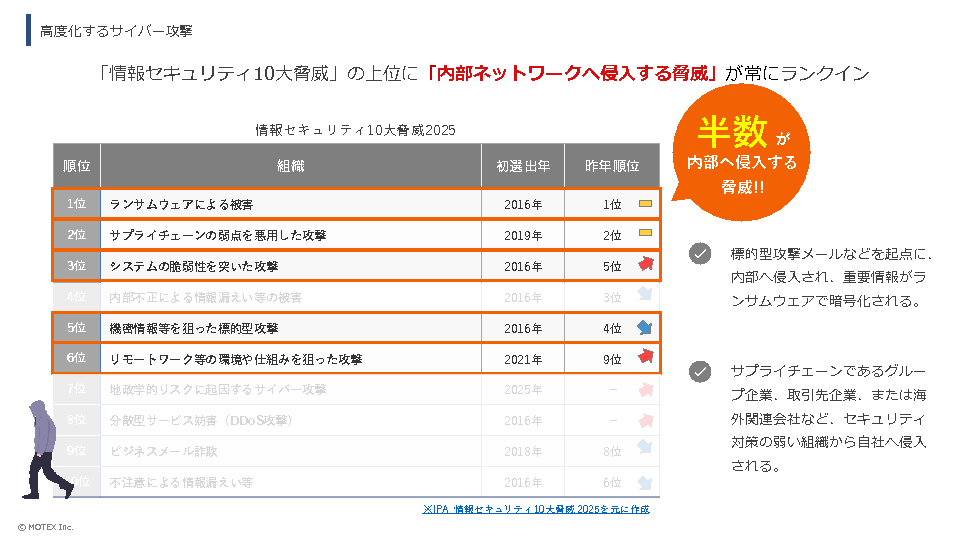Click the red 内部ネットワークへ侵入する脅威 headline text

click(x=573, y=73)
